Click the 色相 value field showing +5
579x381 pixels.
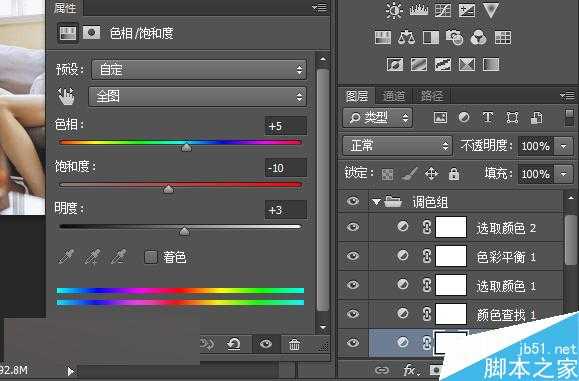pyautogui.click(x=285, y=126)
